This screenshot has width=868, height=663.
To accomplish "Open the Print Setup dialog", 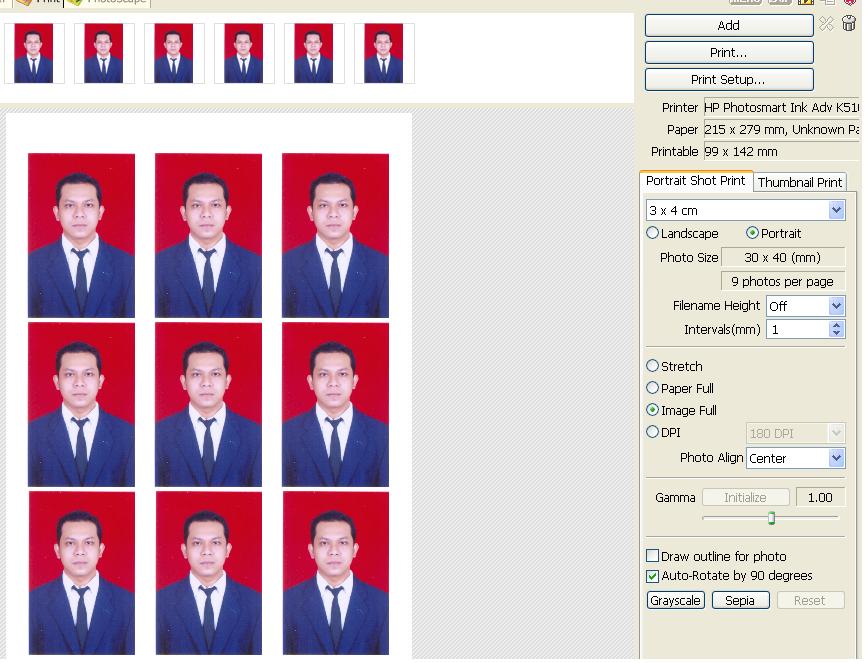I will coord(728,79).
